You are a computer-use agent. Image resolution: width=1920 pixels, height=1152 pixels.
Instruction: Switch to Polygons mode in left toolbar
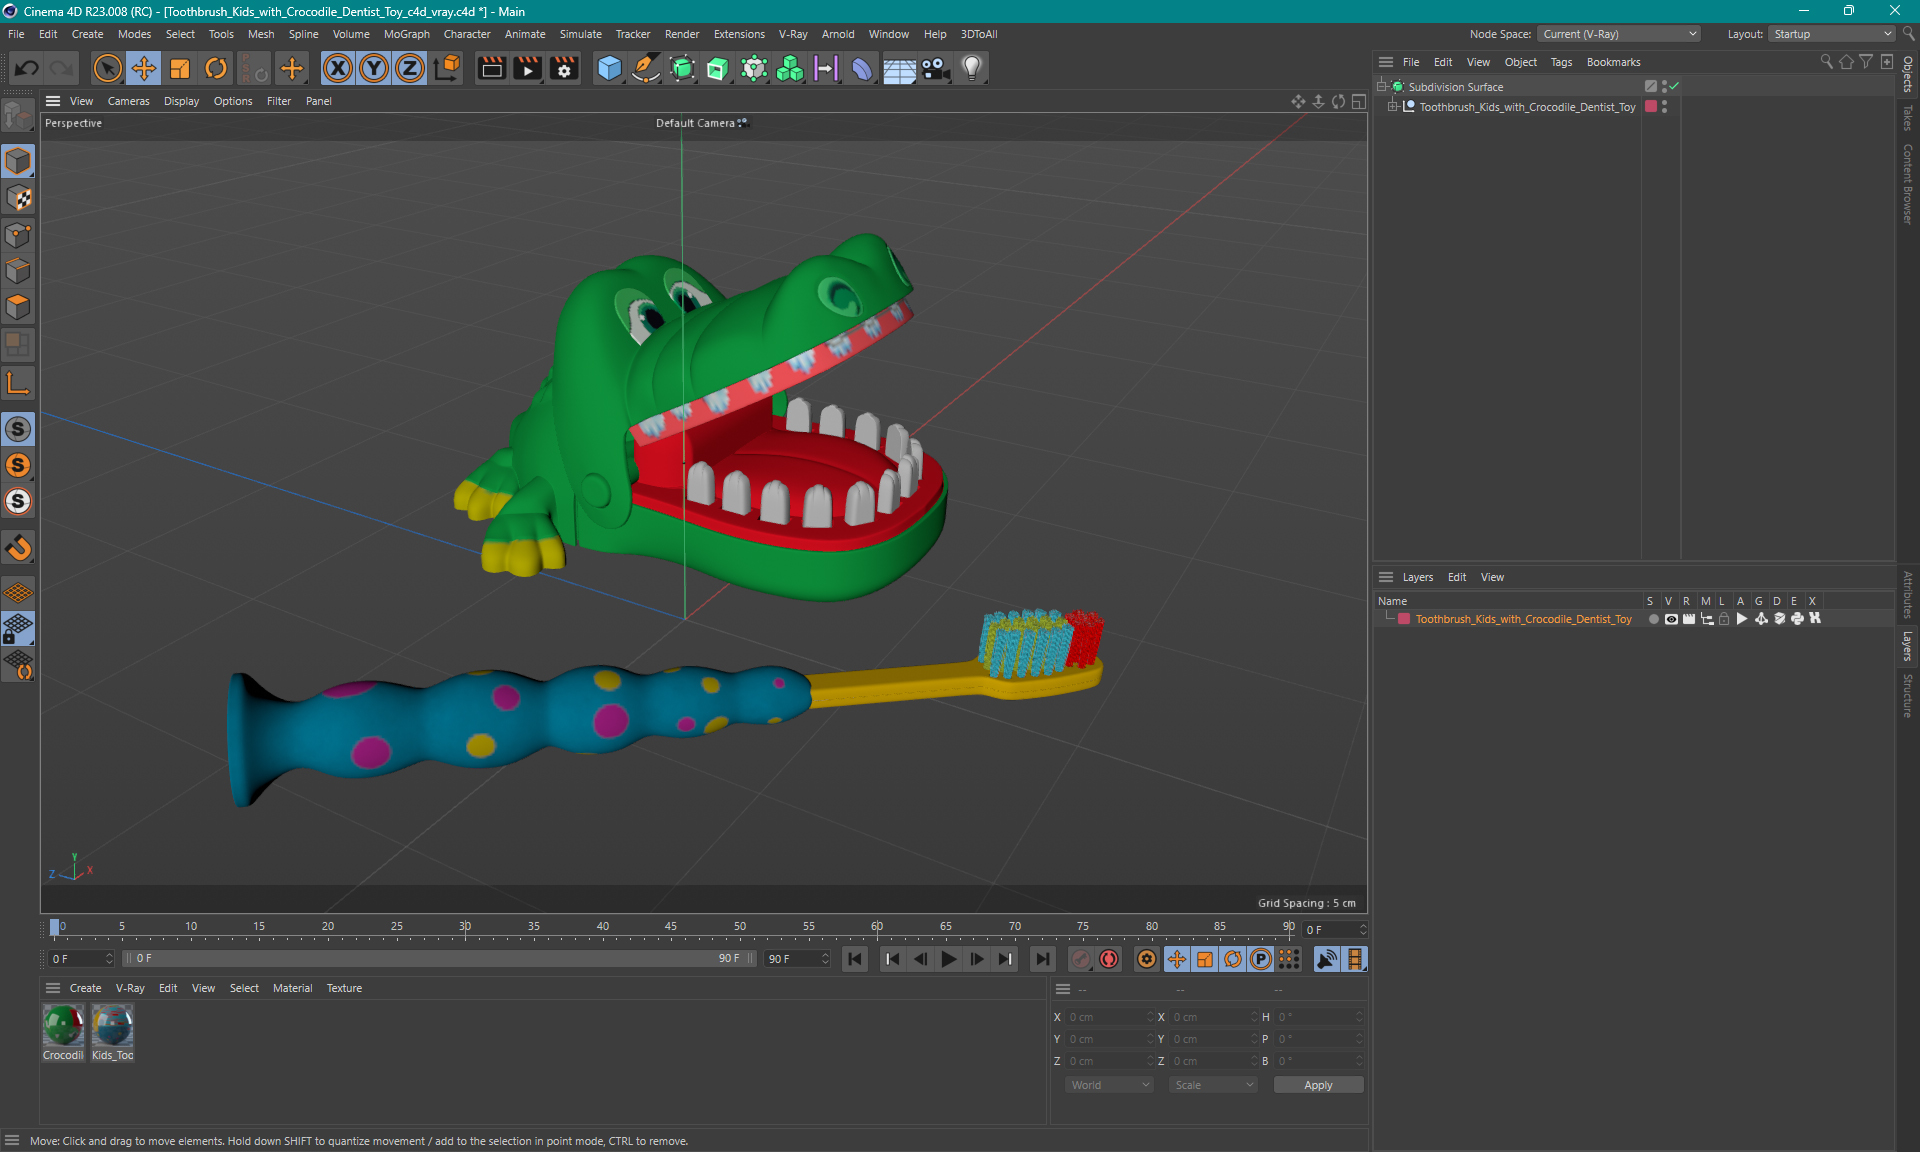(18, 307)
